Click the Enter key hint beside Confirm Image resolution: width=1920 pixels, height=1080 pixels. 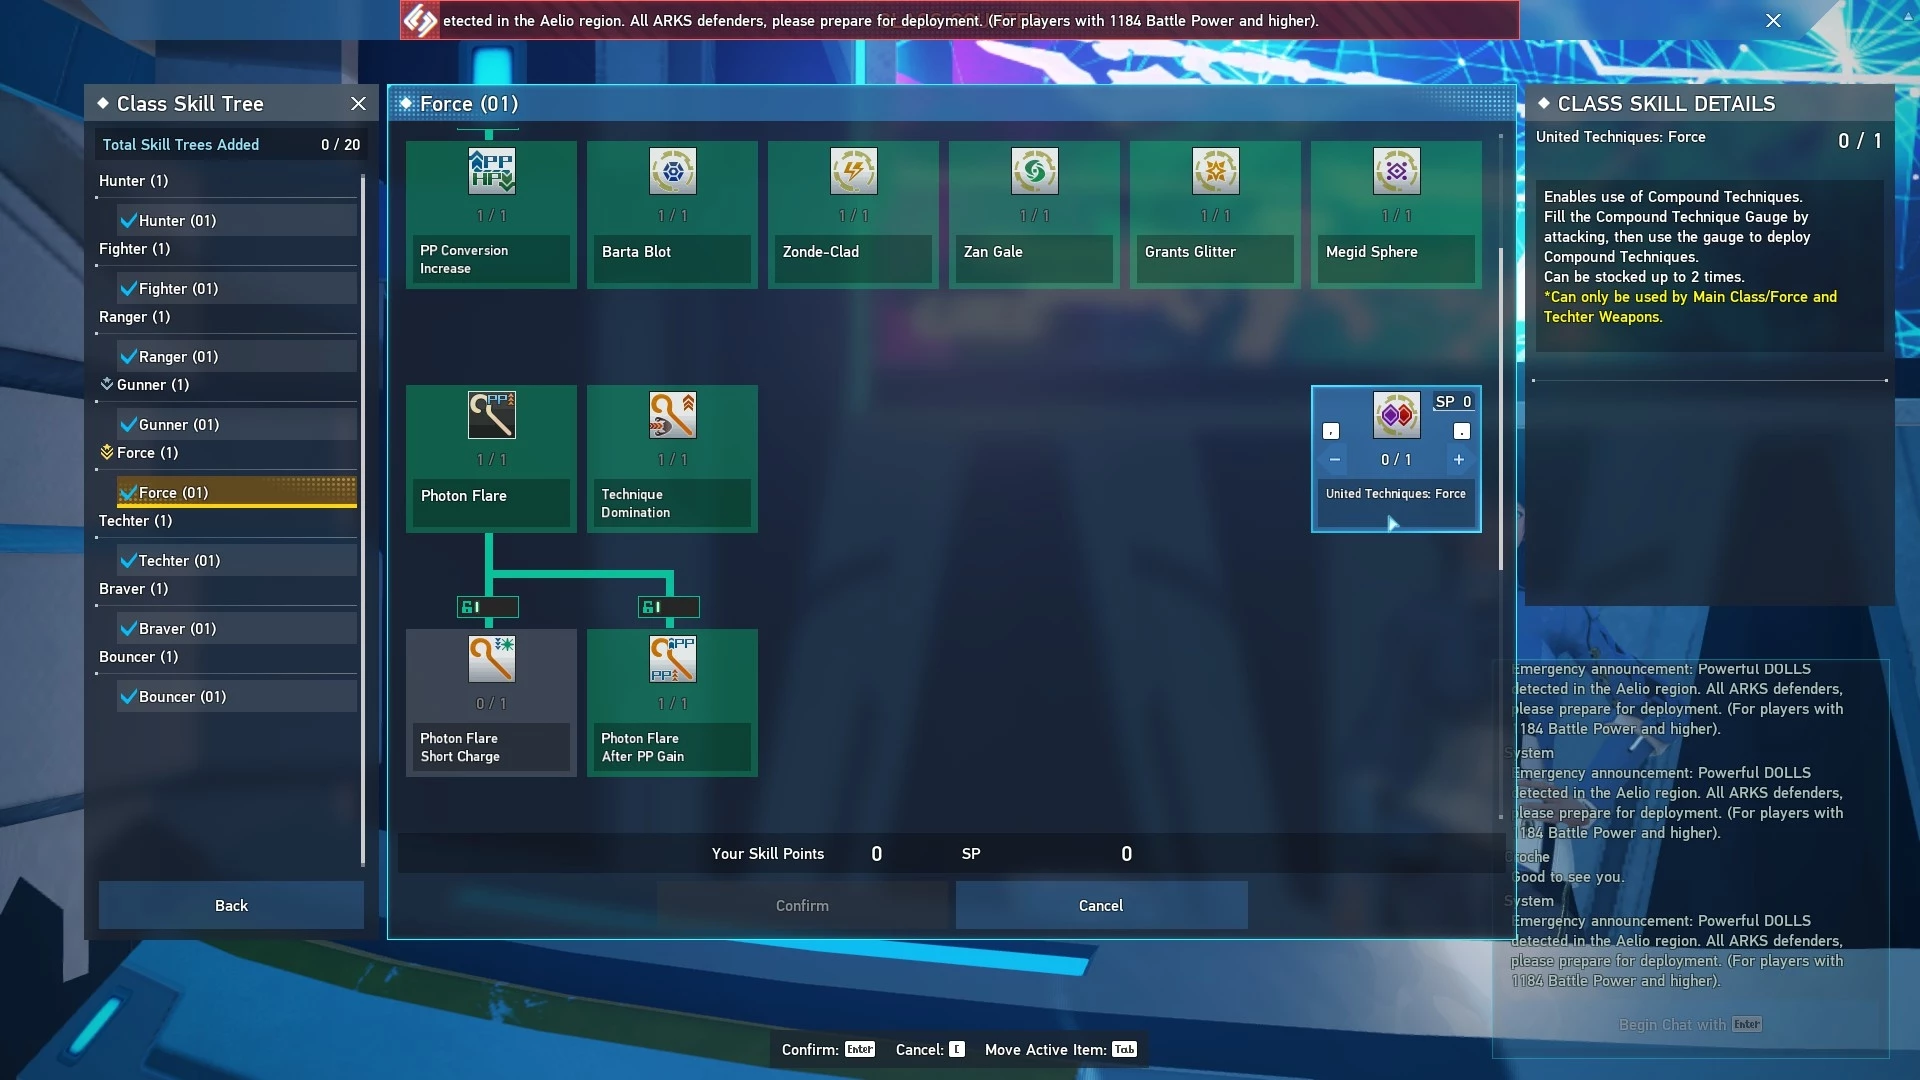(860, 1049)
